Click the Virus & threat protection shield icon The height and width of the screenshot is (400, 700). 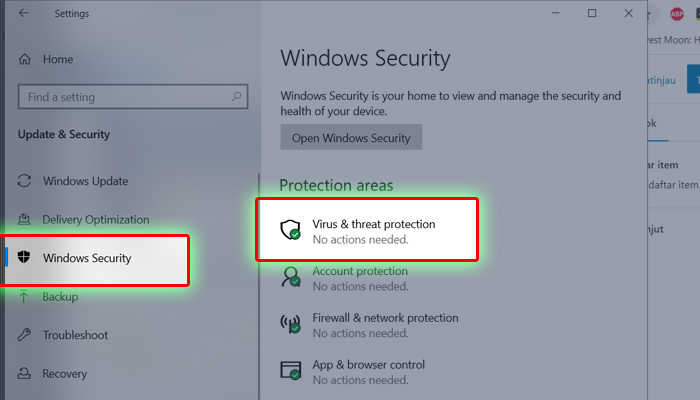290,230
